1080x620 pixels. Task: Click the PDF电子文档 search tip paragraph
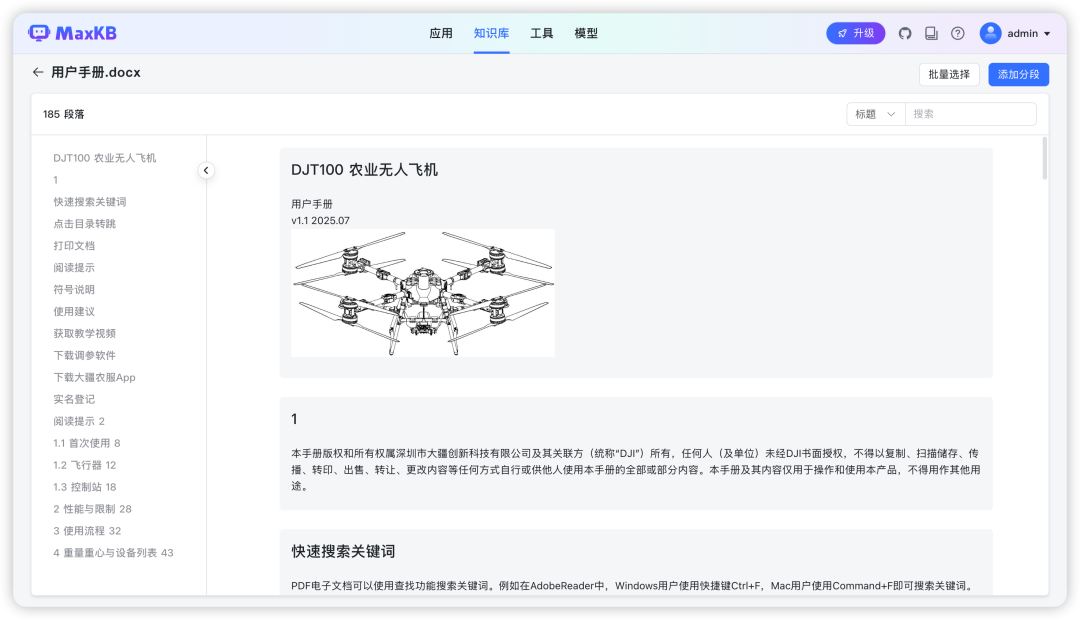click(632, 586)
